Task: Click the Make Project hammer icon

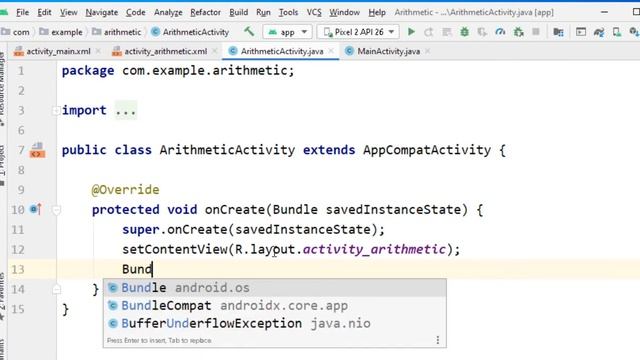Action: point(249,31)
